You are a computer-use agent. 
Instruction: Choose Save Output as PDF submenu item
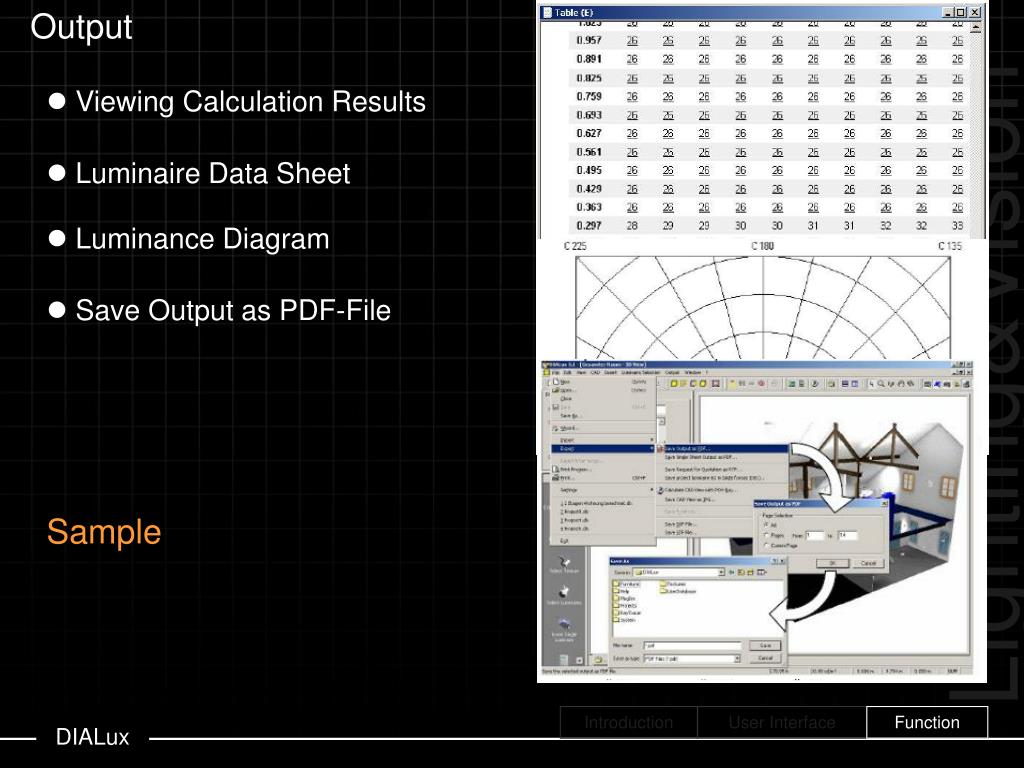[x=722, y=449]
